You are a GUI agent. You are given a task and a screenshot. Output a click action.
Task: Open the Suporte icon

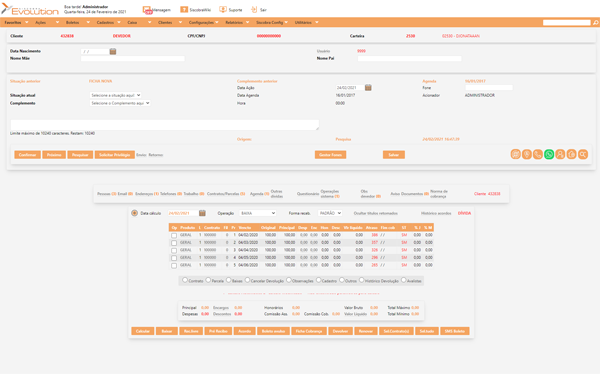[x=223, y=10]
